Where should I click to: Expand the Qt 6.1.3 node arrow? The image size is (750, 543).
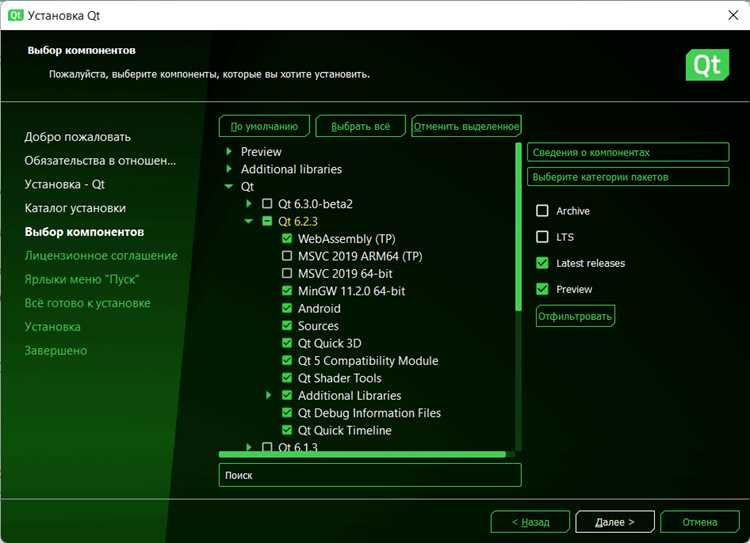[x=249, y=447]
